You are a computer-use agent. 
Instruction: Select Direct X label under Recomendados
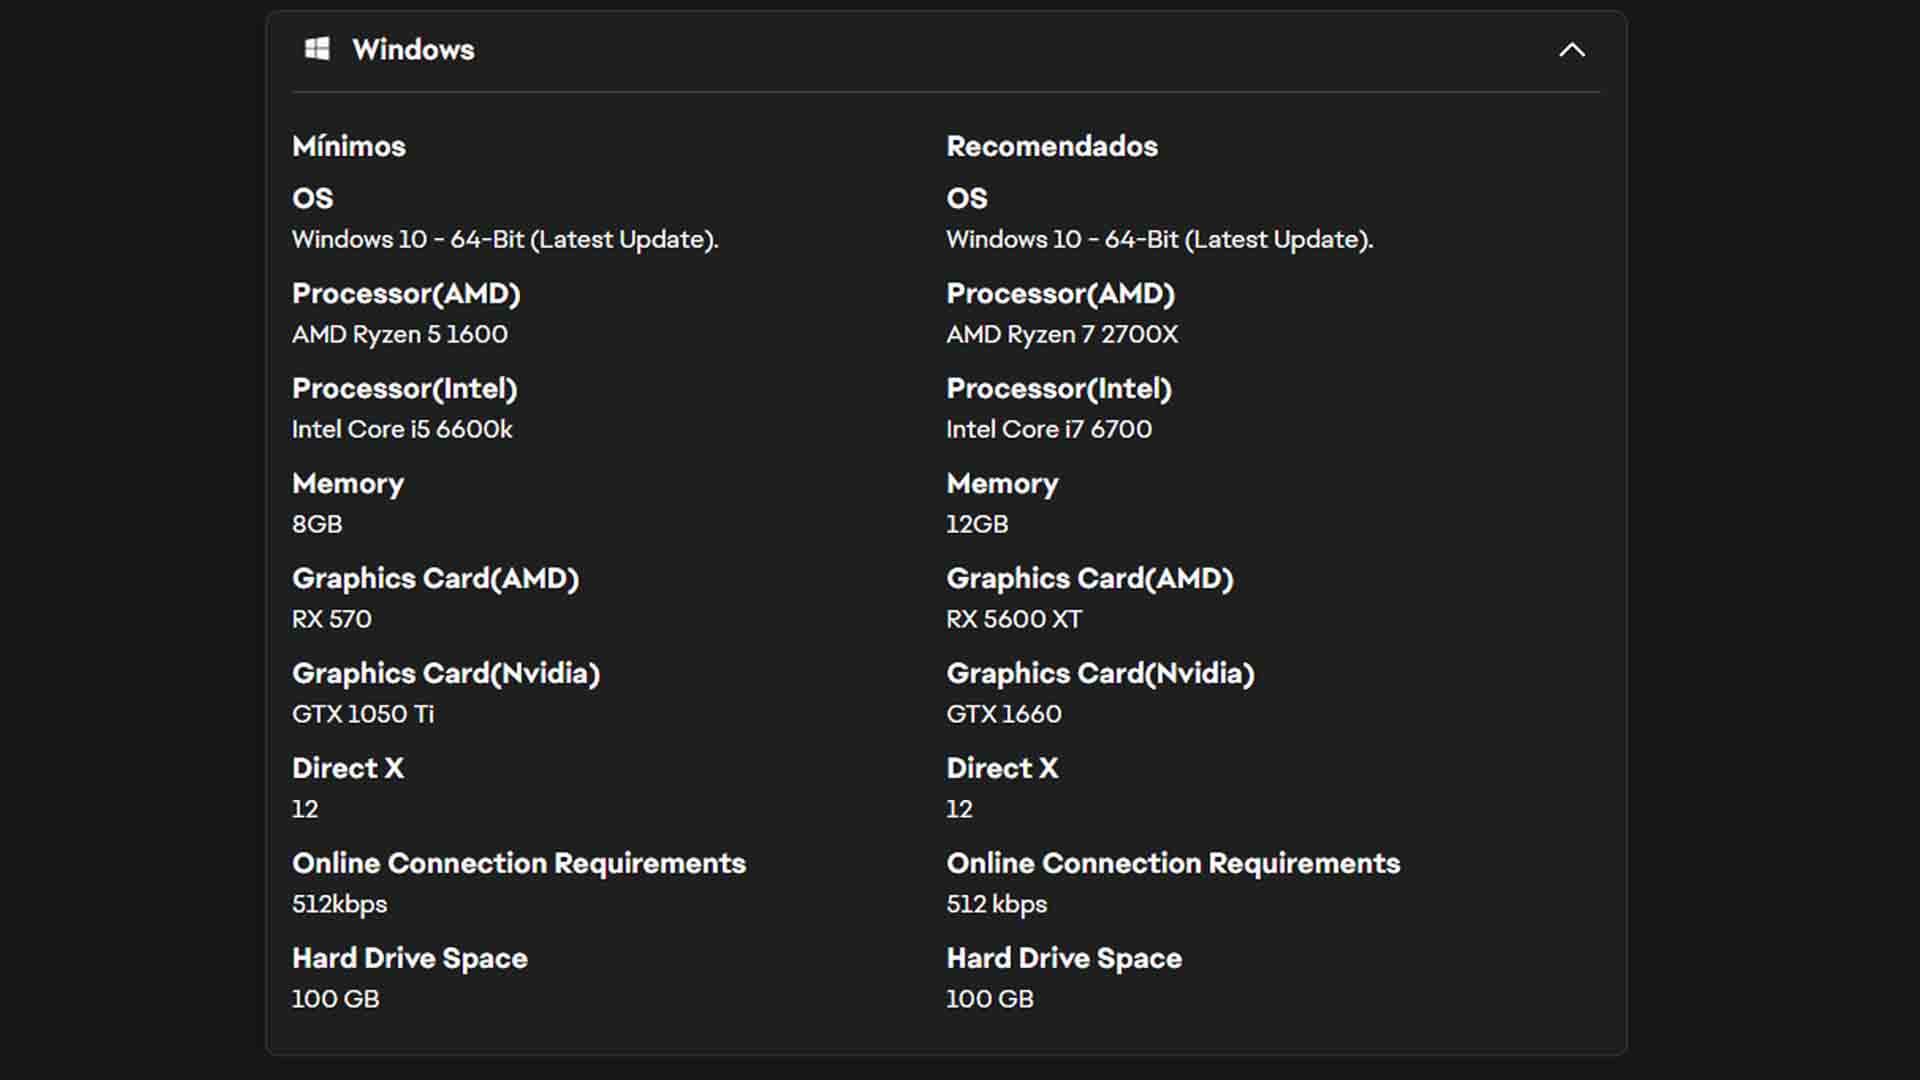tap(1002, 768)
